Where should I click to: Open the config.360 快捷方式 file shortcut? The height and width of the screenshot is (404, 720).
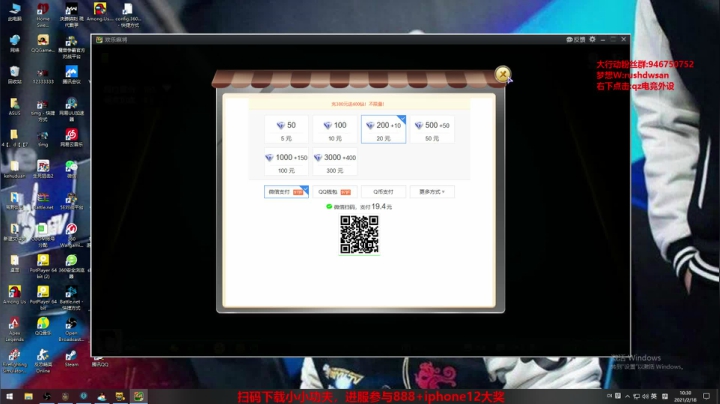click(128, 15)
